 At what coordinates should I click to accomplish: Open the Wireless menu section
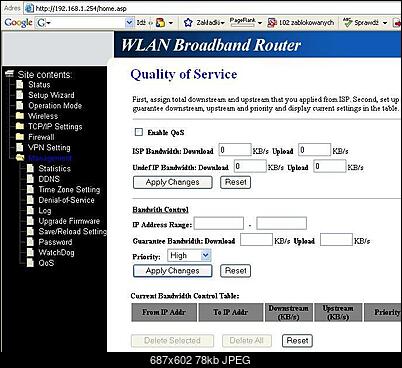pyautogui.click(x=43, y=116)
